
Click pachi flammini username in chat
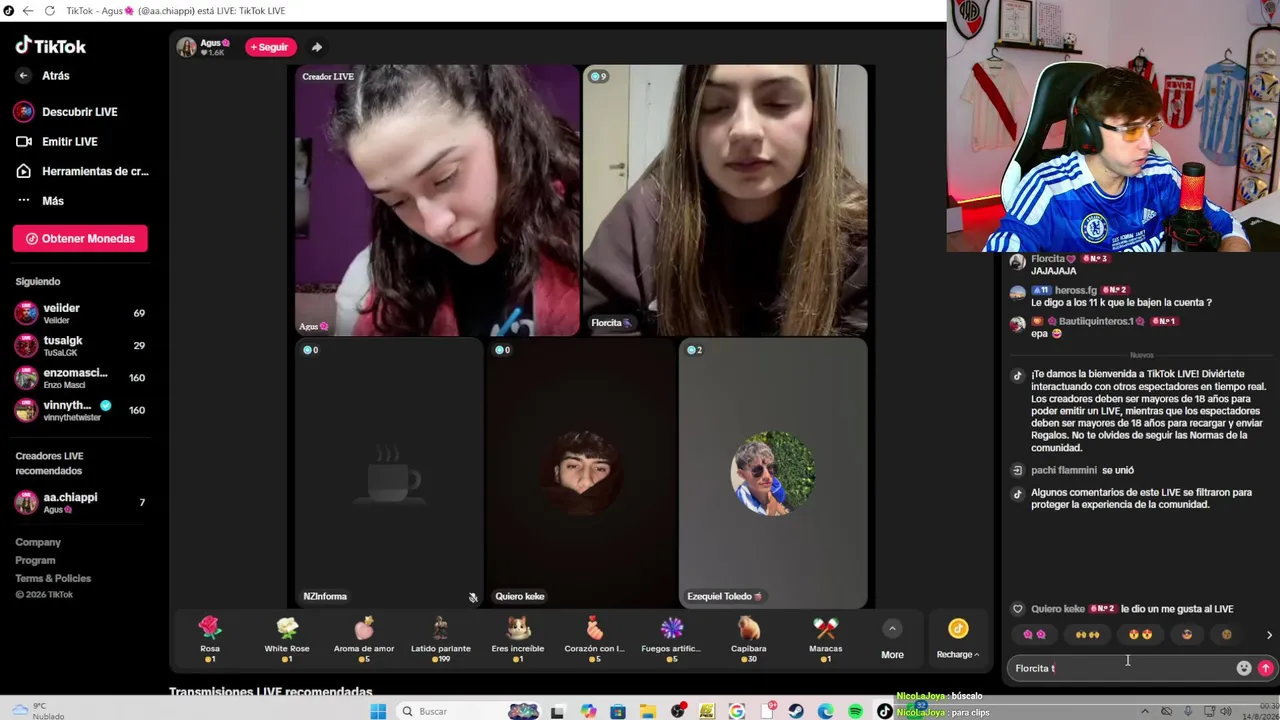click(x=1064, y=470)
